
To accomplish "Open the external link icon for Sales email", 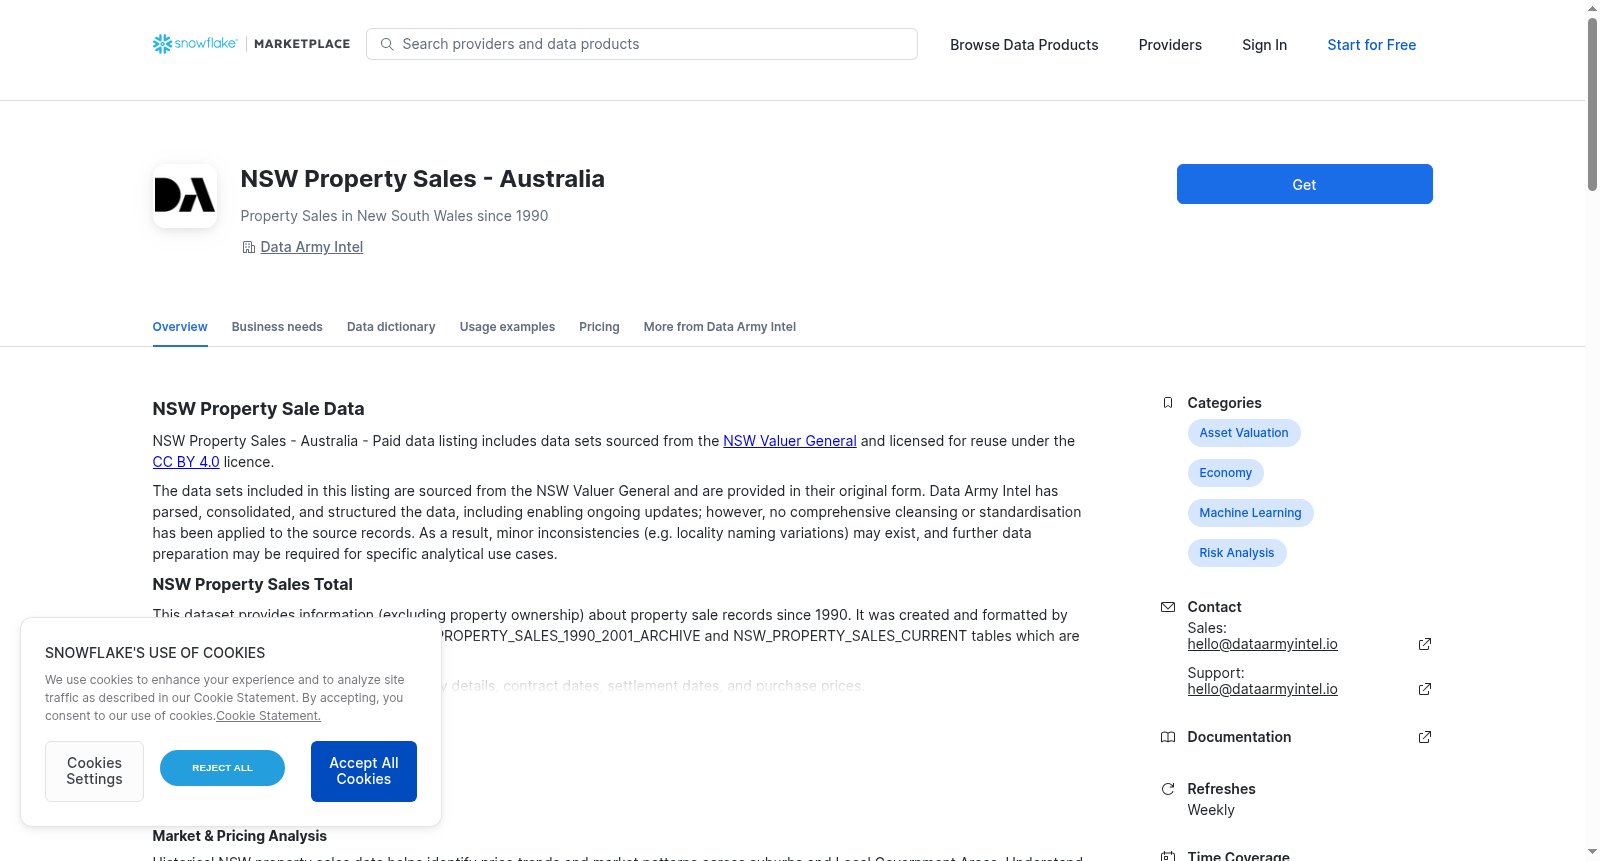I will [1425, 644].
